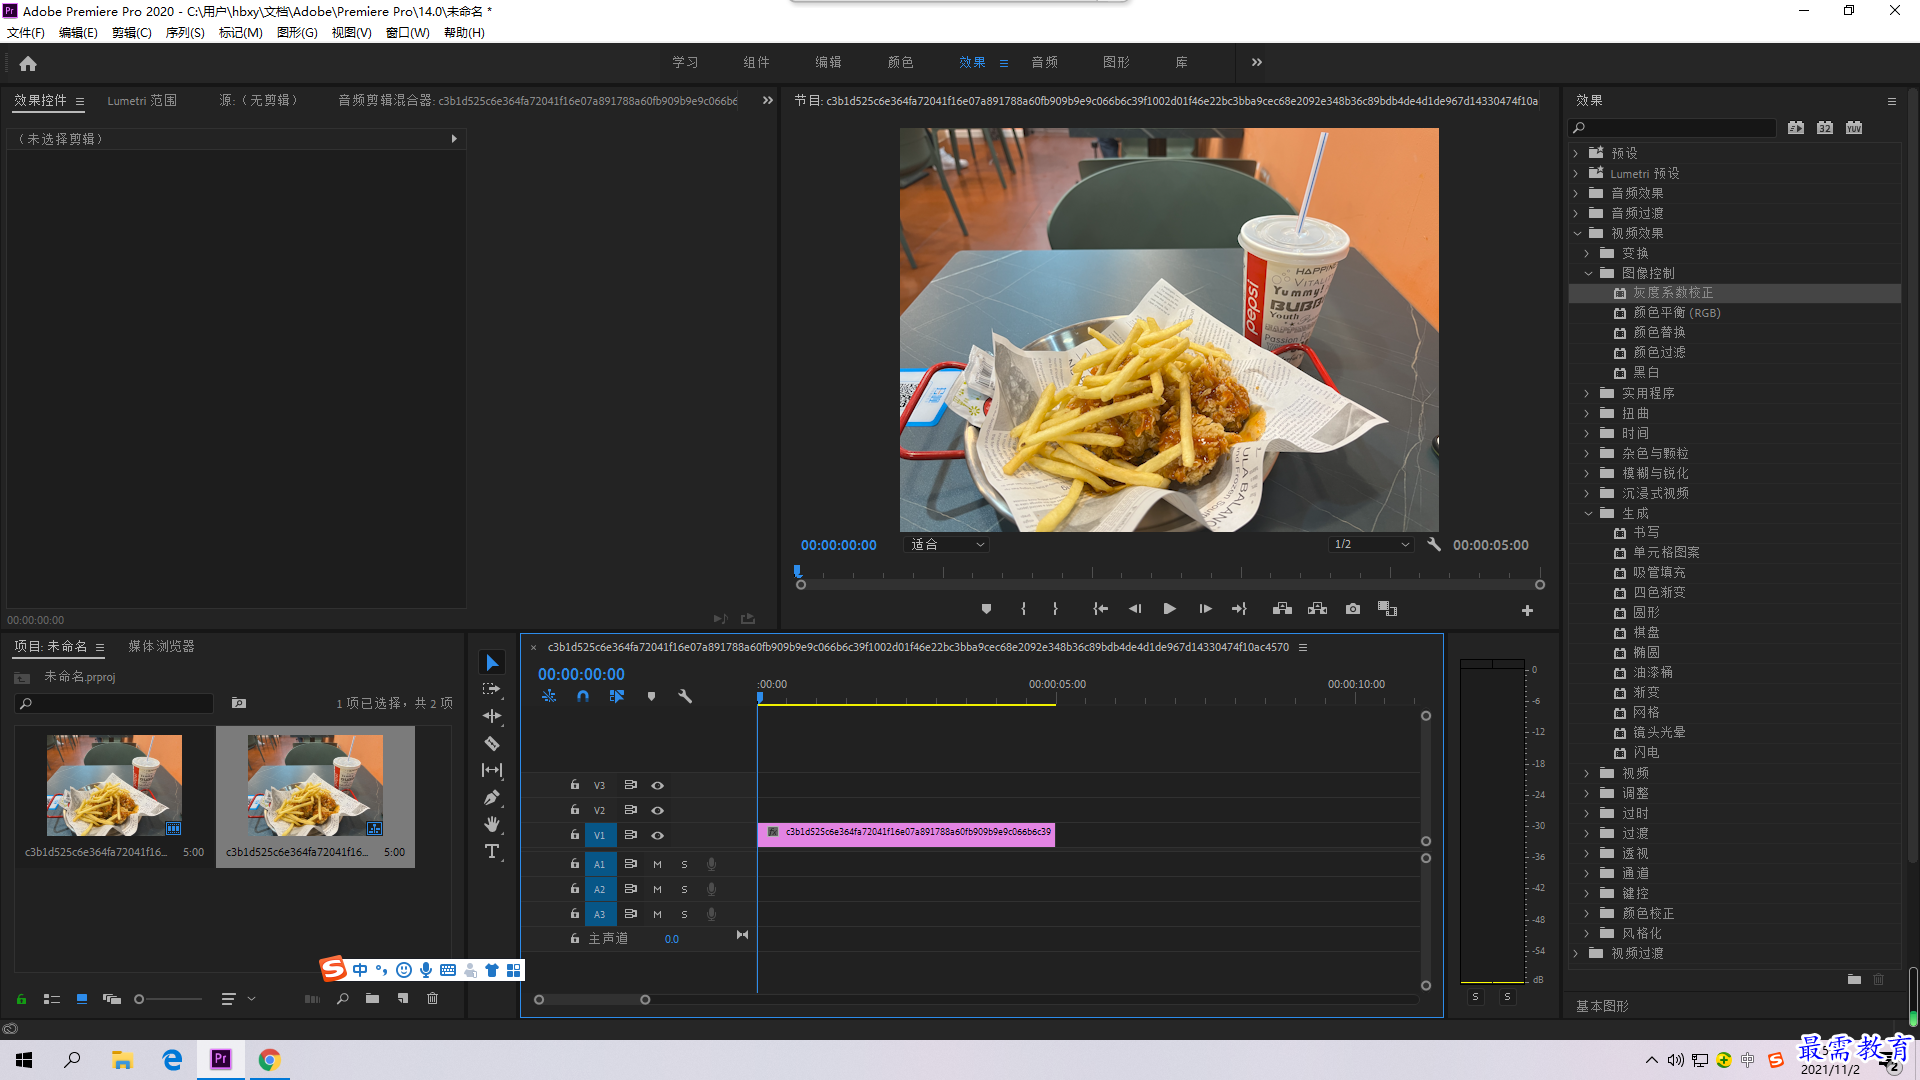The image size is (1920, 1080).
Task: Expand the 预设 folder
Action: (x=1576, y=153)
